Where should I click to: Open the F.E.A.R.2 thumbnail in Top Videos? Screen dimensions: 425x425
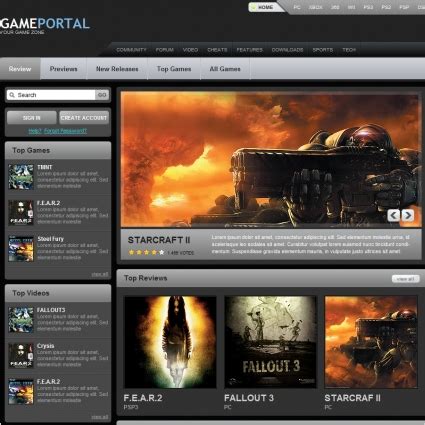click(x=21, y=391)
